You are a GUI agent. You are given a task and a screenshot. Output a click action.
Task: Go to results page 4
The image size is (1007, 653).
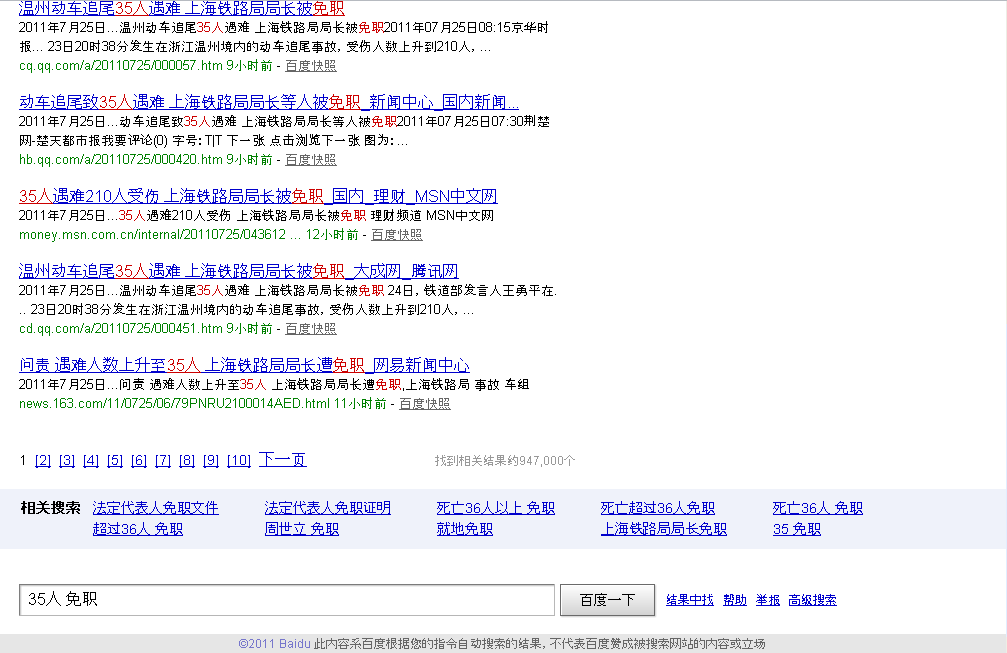(x=91, y=460)
